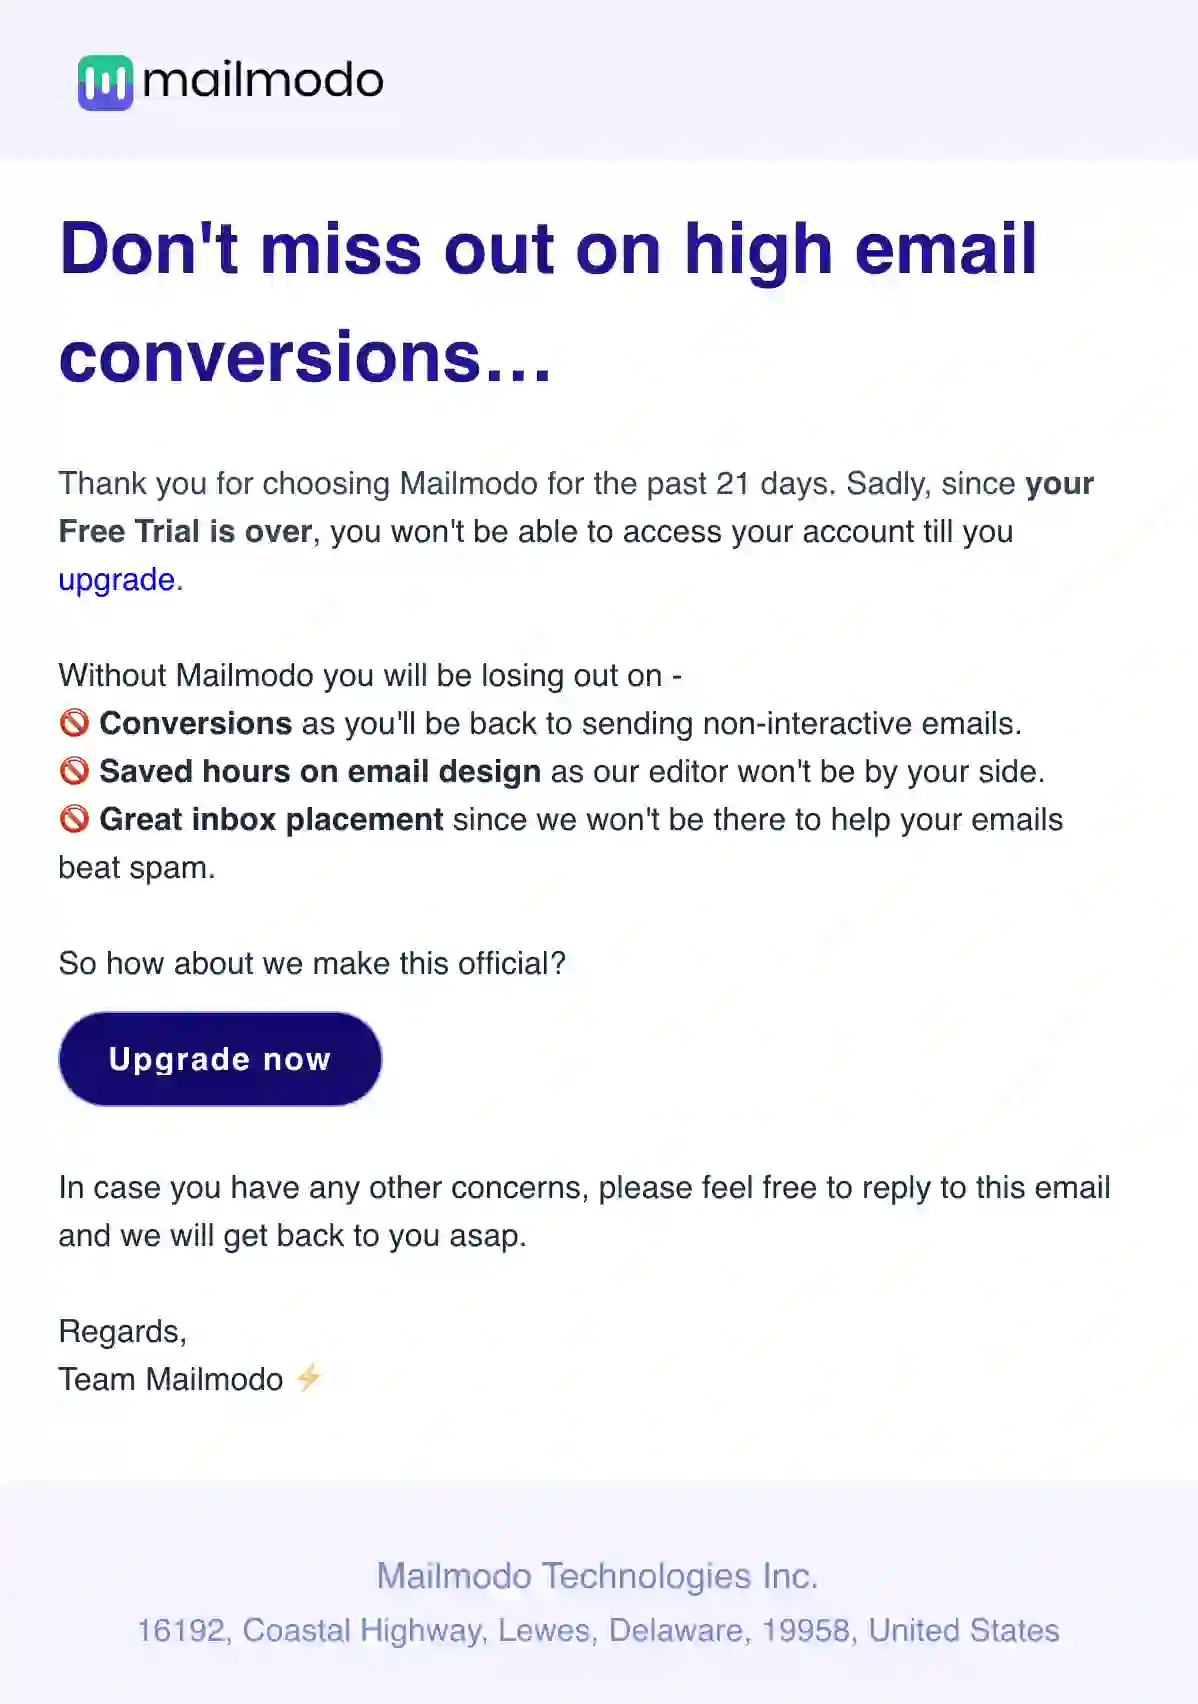This screenshot has width=1198, height=1704.
Task: Open the upgrade hyperlink in the first paragraph
Action: (115, 579)
